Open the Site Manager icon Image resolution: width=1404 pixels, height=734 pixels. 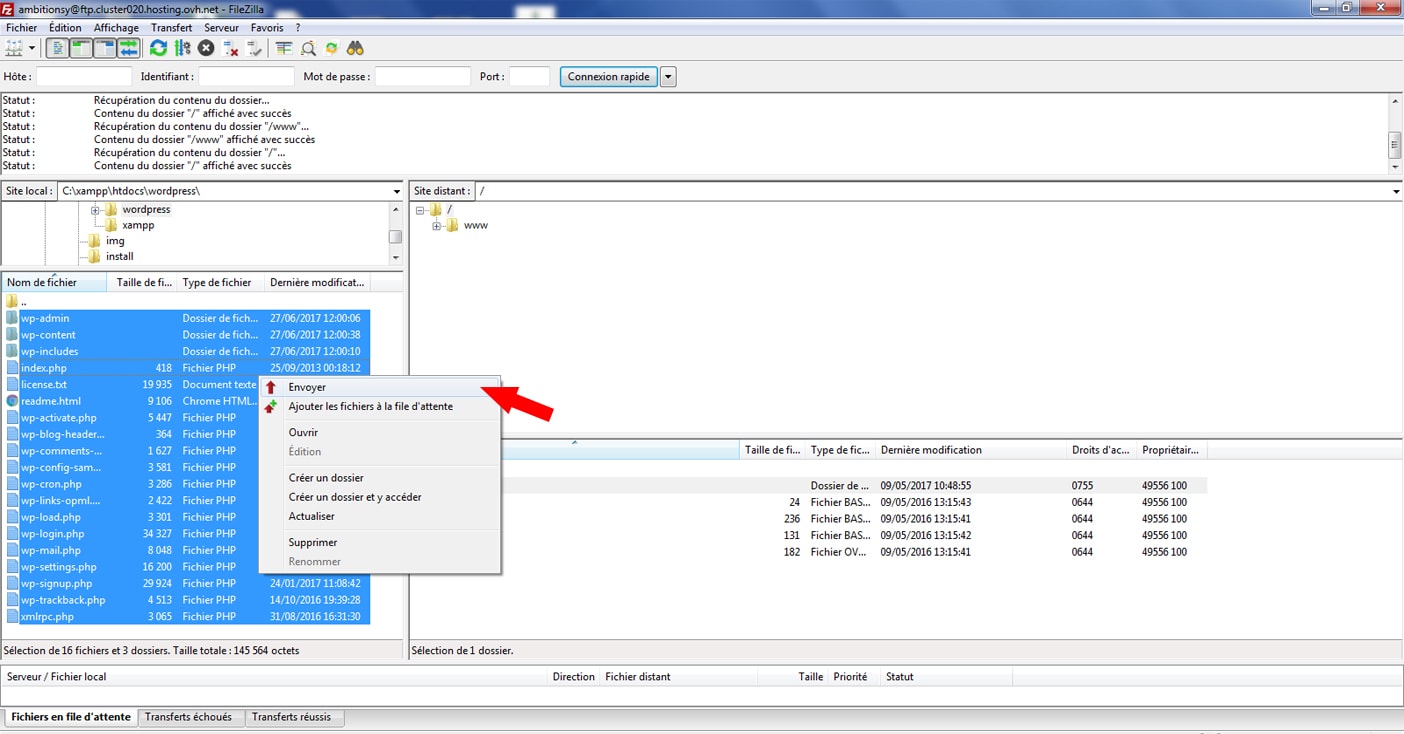(14, 48)
